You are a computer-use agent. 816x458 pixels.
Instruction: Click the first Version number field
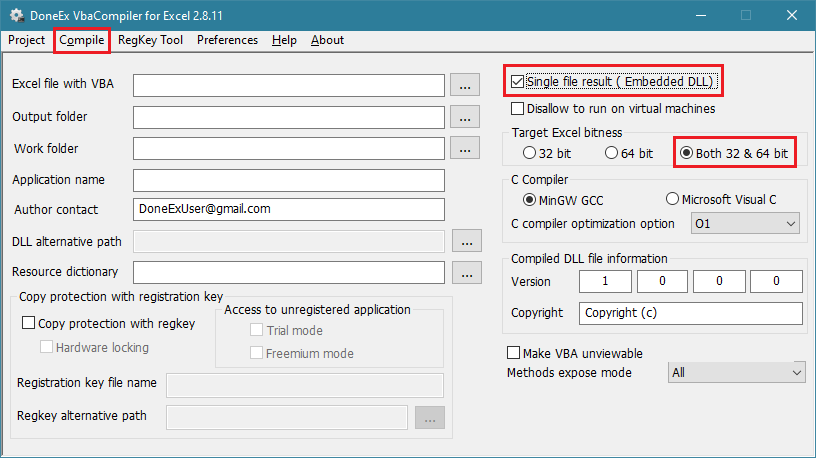(x=605, y=282)
